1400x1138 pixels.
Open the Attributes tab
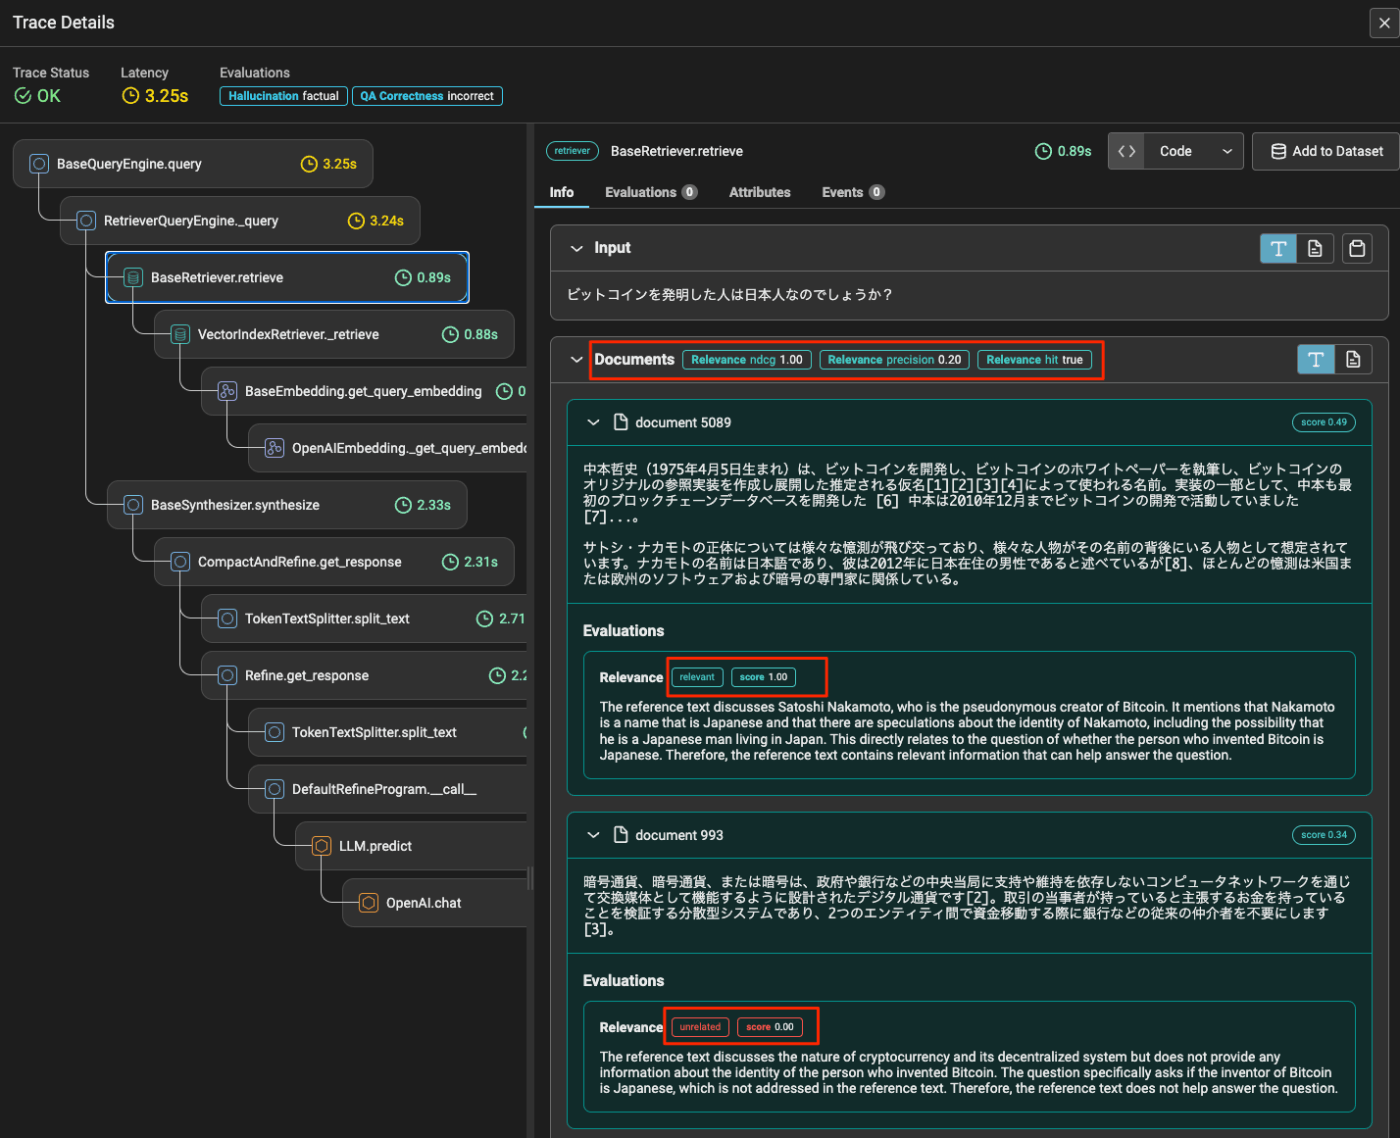tap(760, 192)
